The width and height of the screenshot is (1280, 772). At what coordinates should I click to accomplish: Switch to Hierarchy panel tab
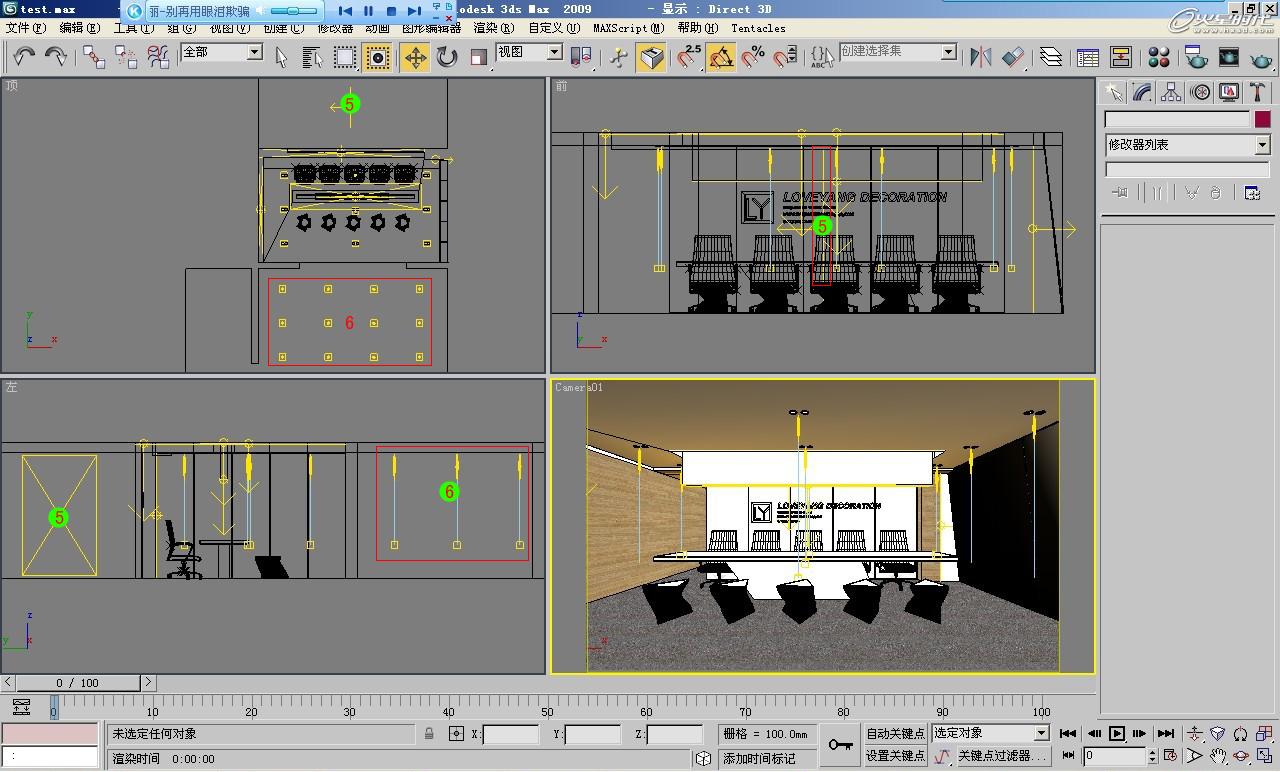point(1171,93)
